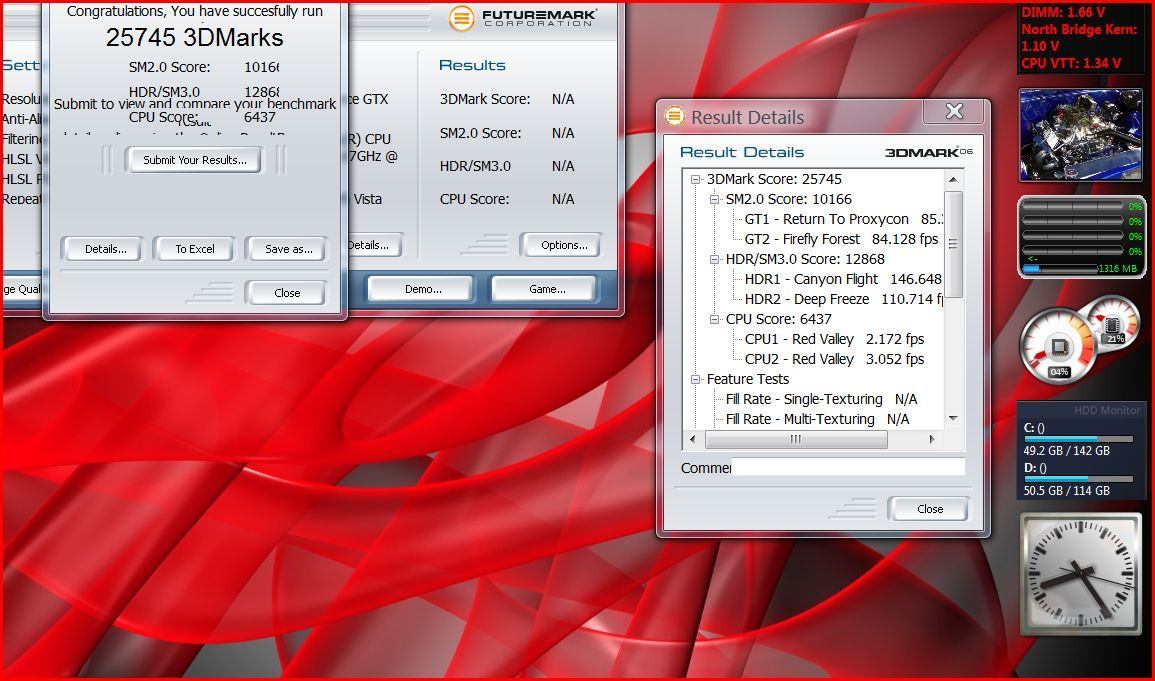Screen dimensions: 1155x681
Task: Collapse the SM2.0 Score node
Action: (x=714, y=199)
